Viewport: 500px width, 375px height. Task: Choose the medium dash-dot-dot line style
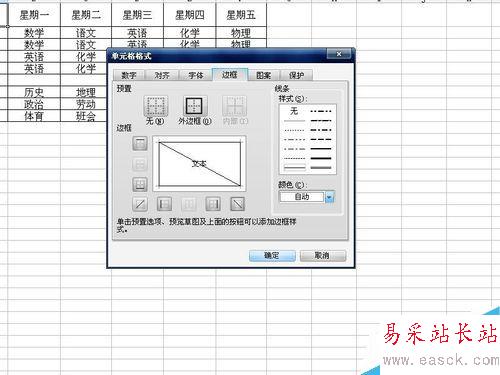321,111
